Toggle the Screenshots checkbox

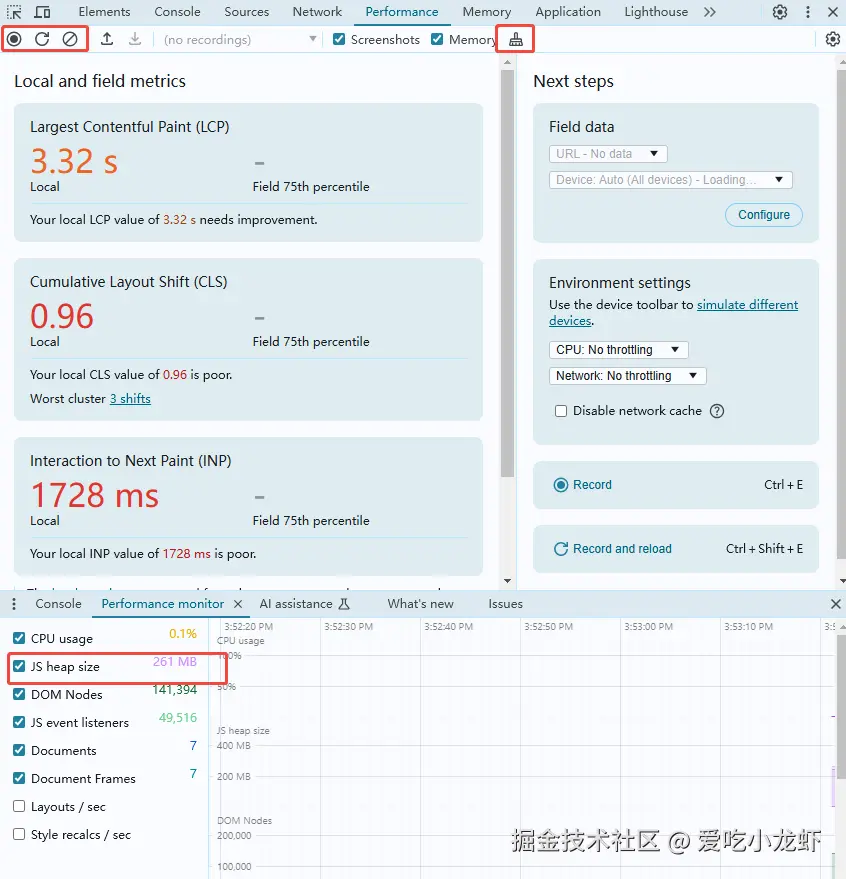339,39
